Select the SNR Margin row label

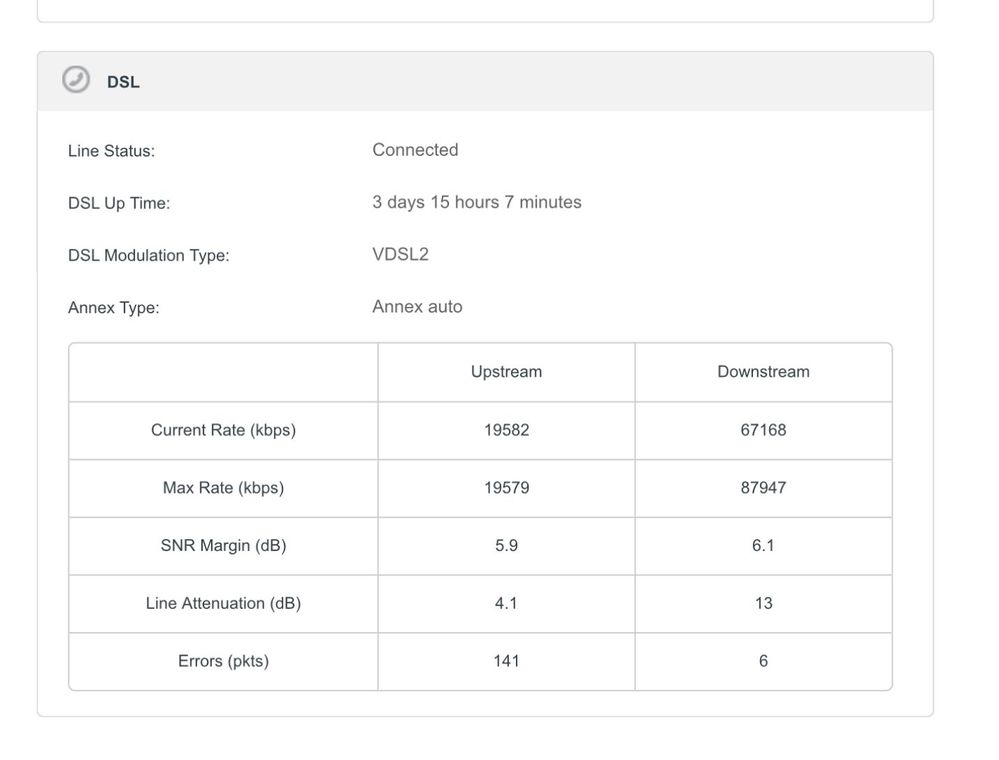222,545
